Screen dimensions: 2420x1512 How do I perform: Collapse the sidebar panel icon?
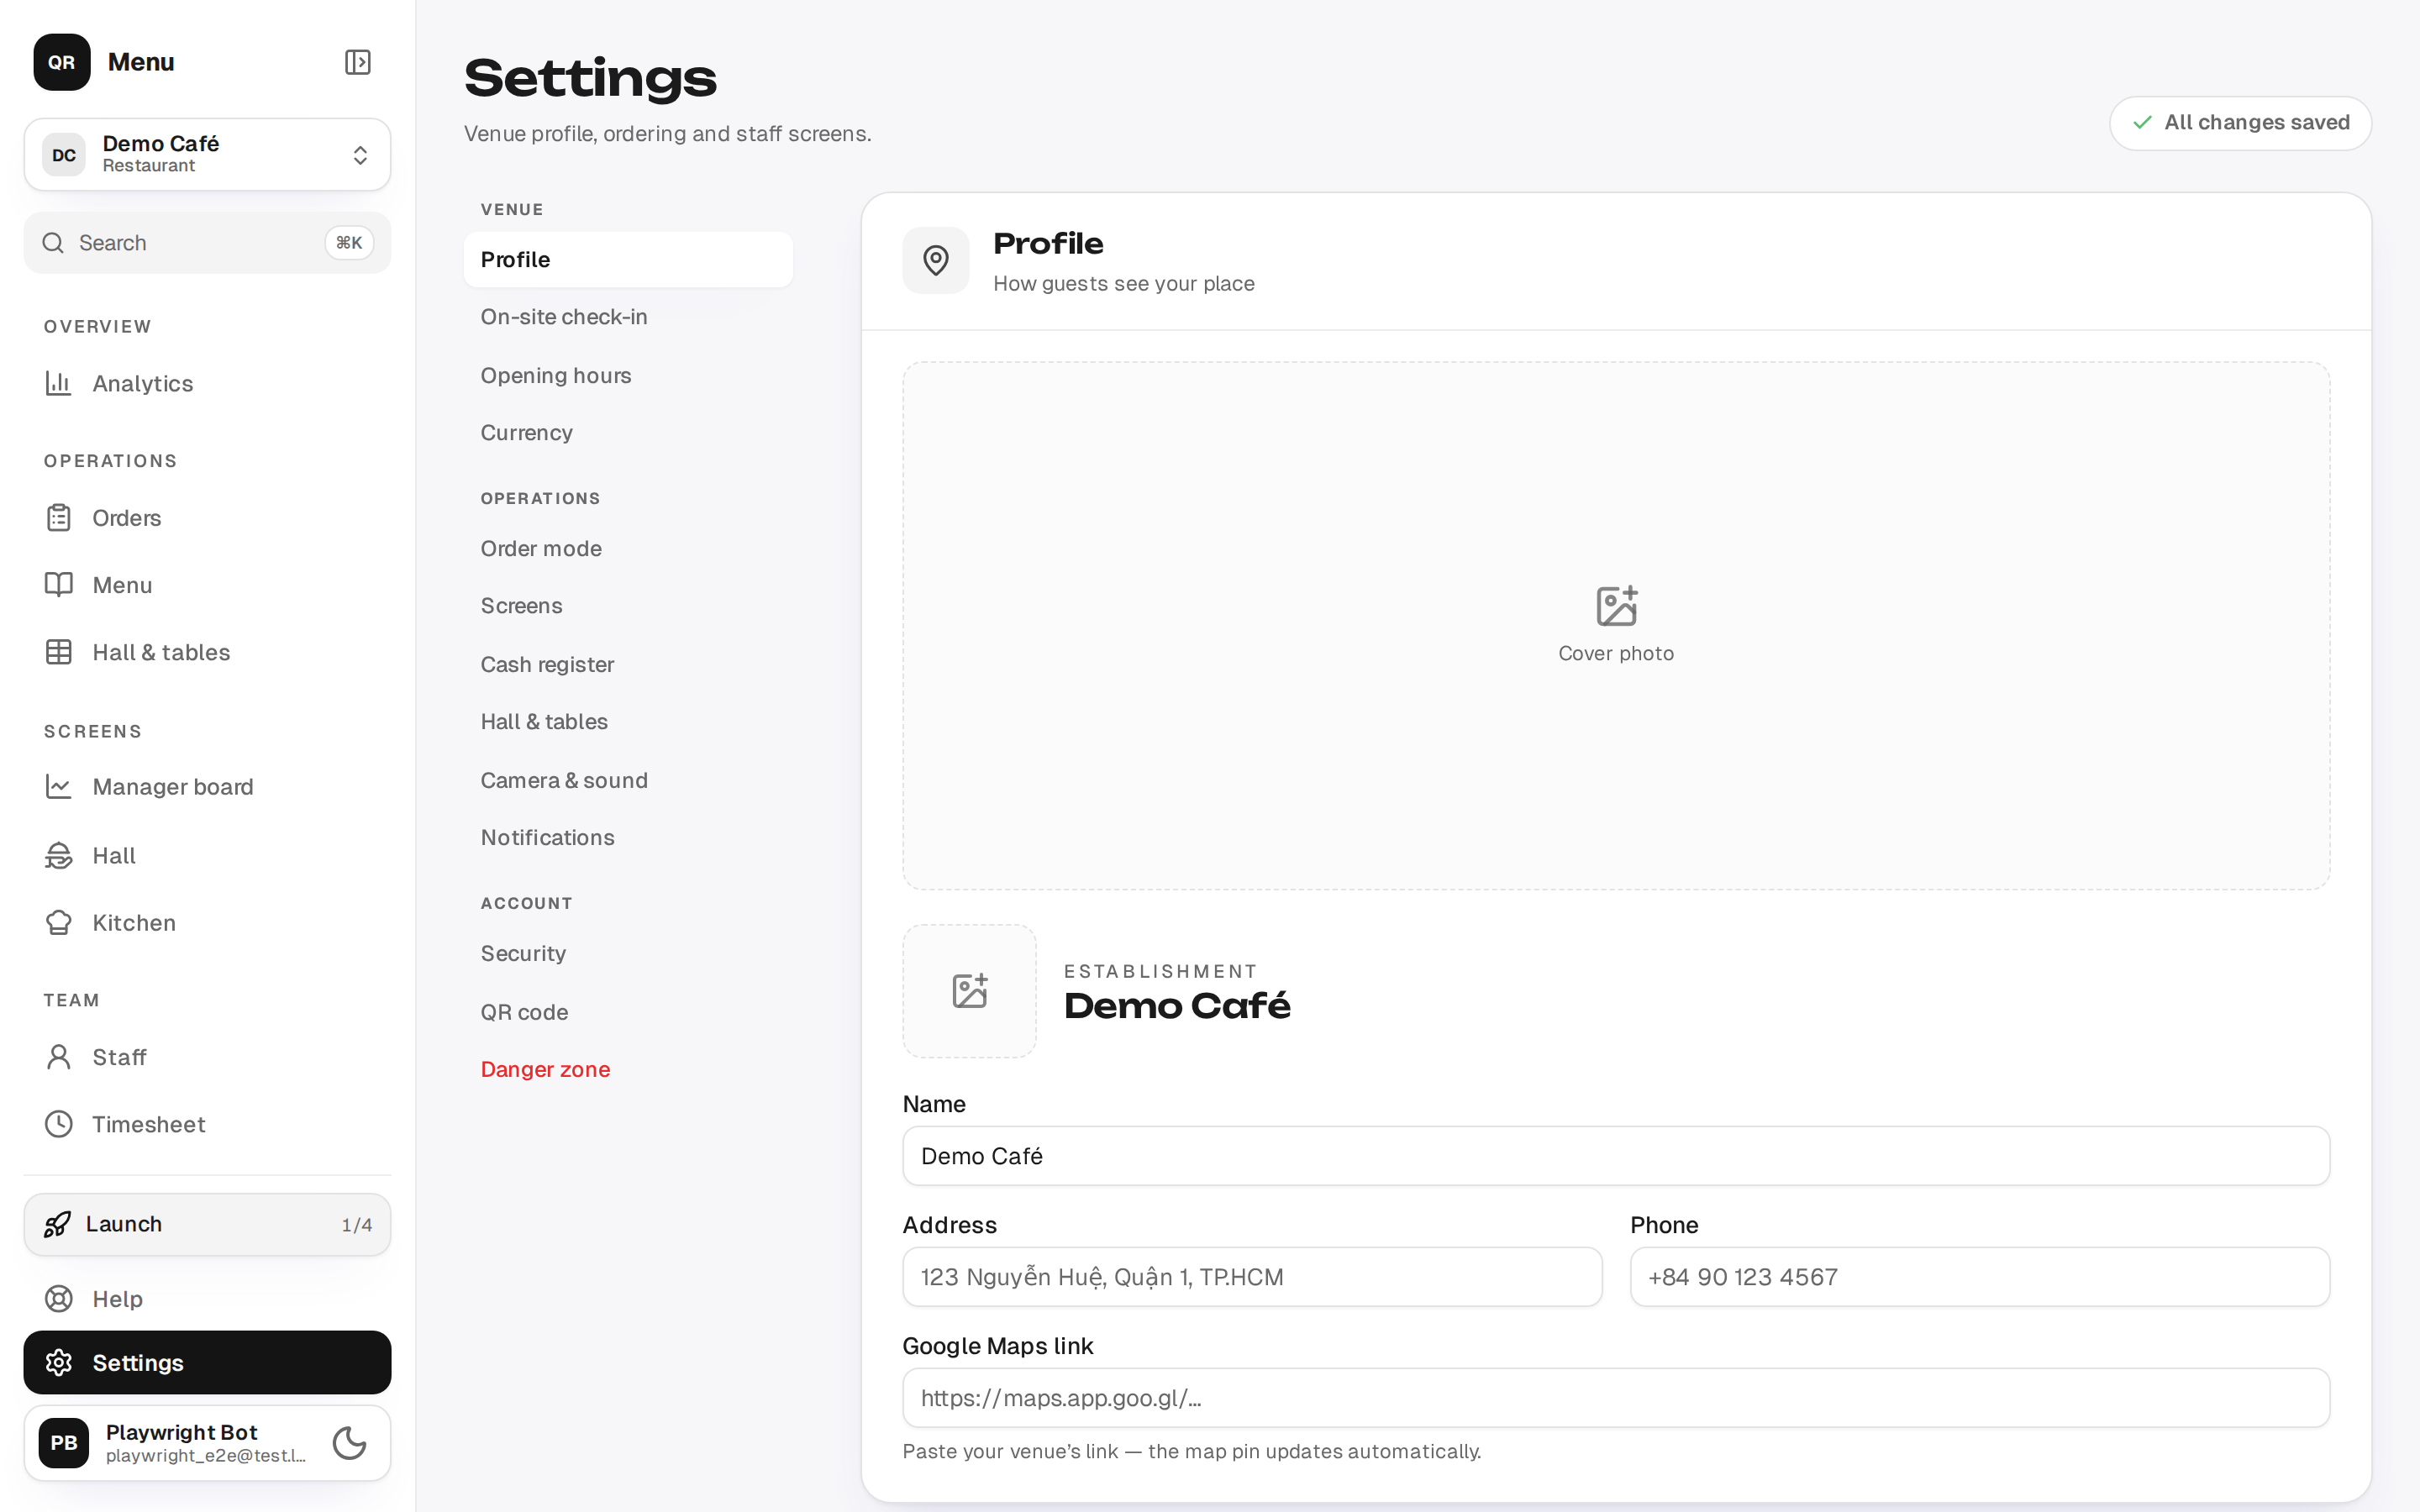click(x=357, y=62)
